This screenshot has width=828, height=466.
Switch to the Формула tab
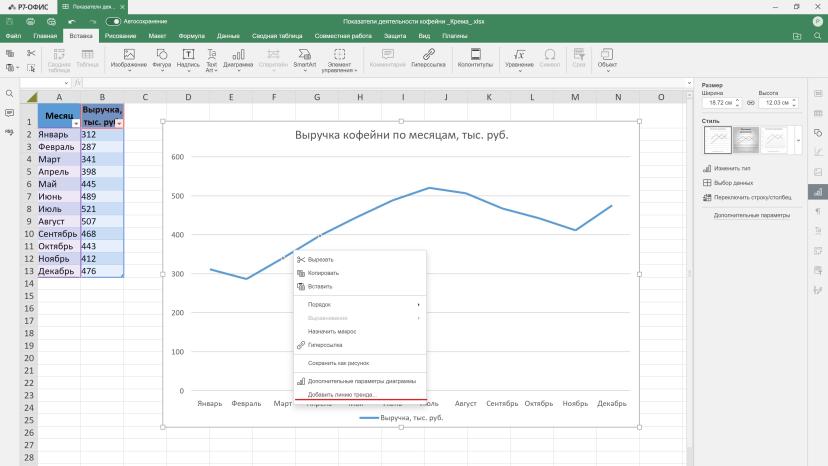(191, 36)
